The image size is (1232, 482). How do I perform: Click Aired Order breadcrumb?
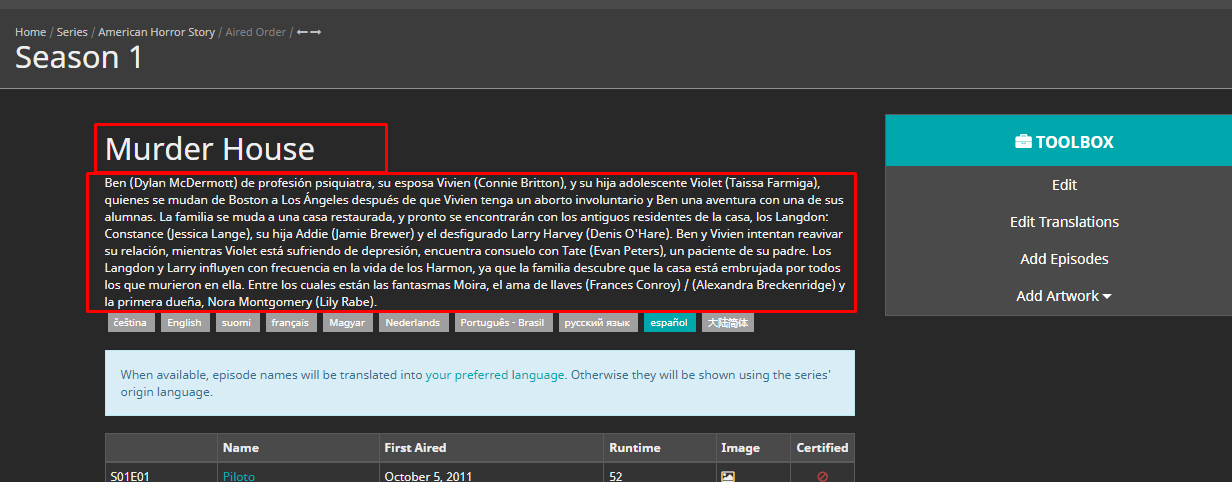click(256, 32)
